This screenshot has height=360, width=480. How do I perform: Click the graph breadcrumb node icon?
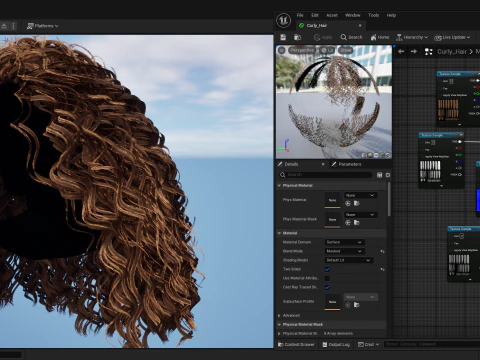[x=428, y=52]
